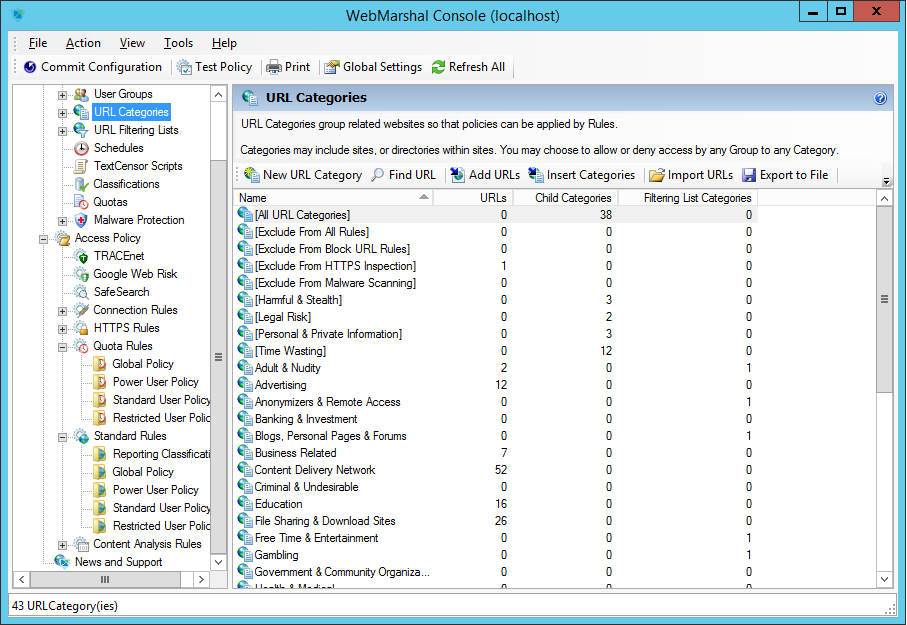The image size is (907, 625).
Task: Open Test Policy from the toolbar
Action: coord(185,67)
